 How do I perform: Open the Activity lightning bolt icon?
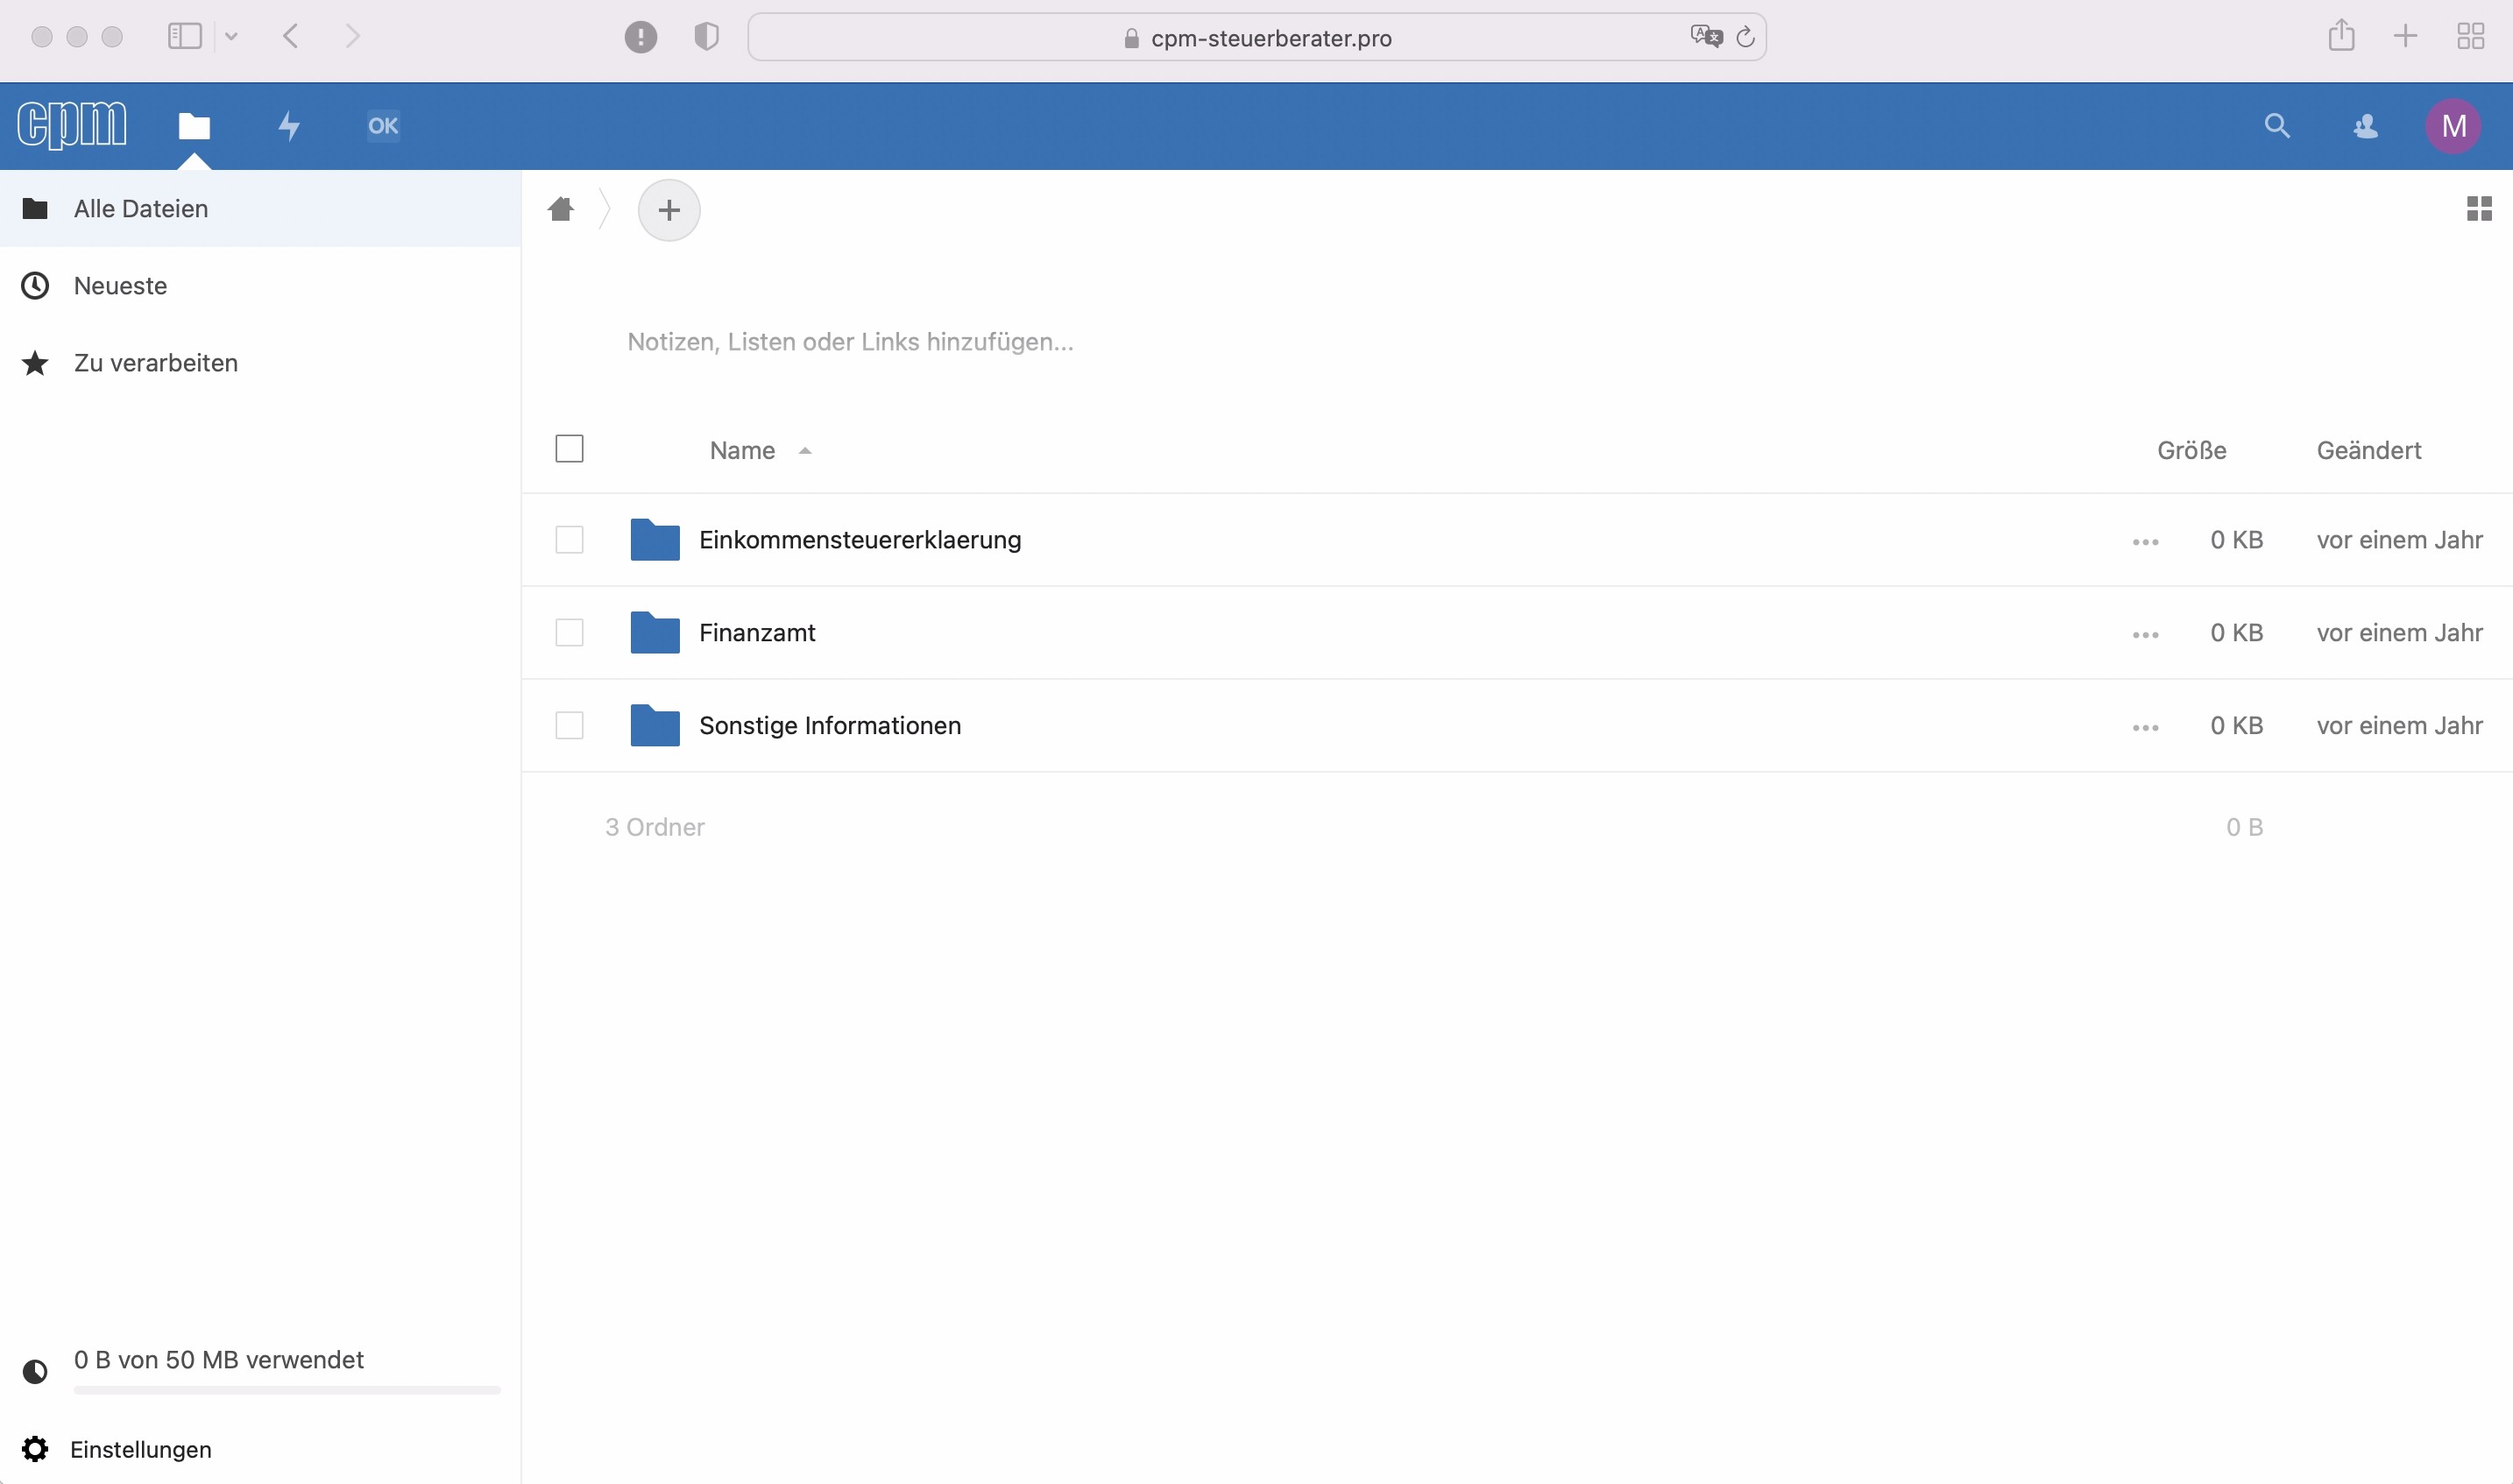pos(289,126)
